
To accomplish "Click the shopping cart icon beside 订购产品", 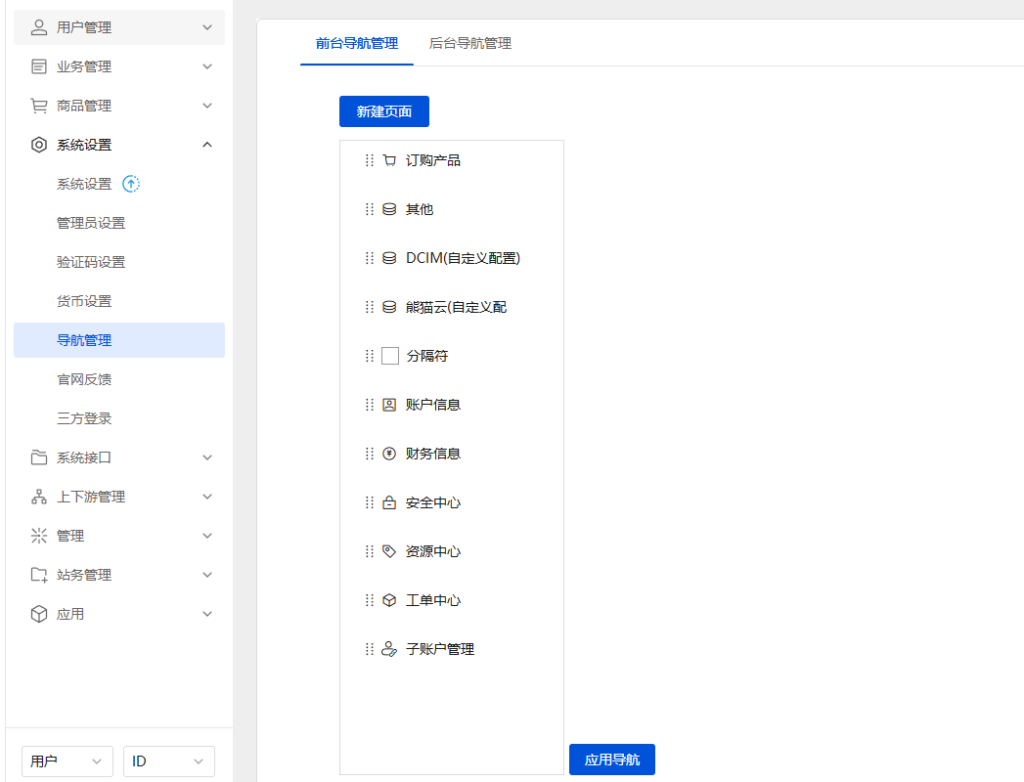I will tap(389, 160).
